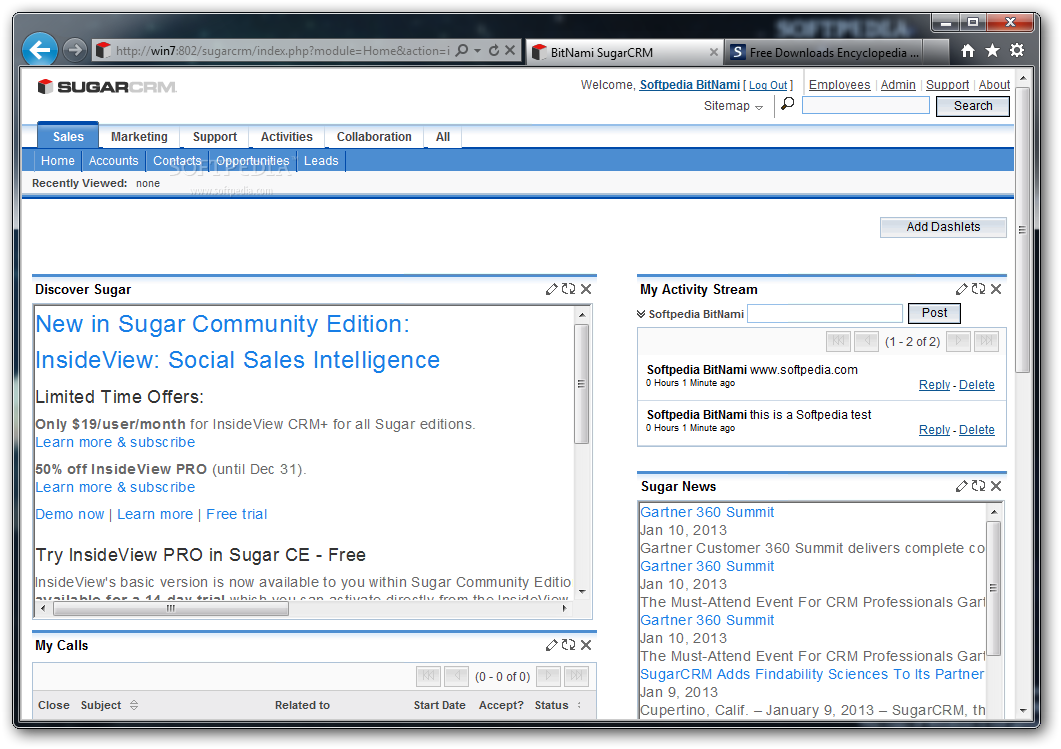Click the Log Out link

click(768, 85)
